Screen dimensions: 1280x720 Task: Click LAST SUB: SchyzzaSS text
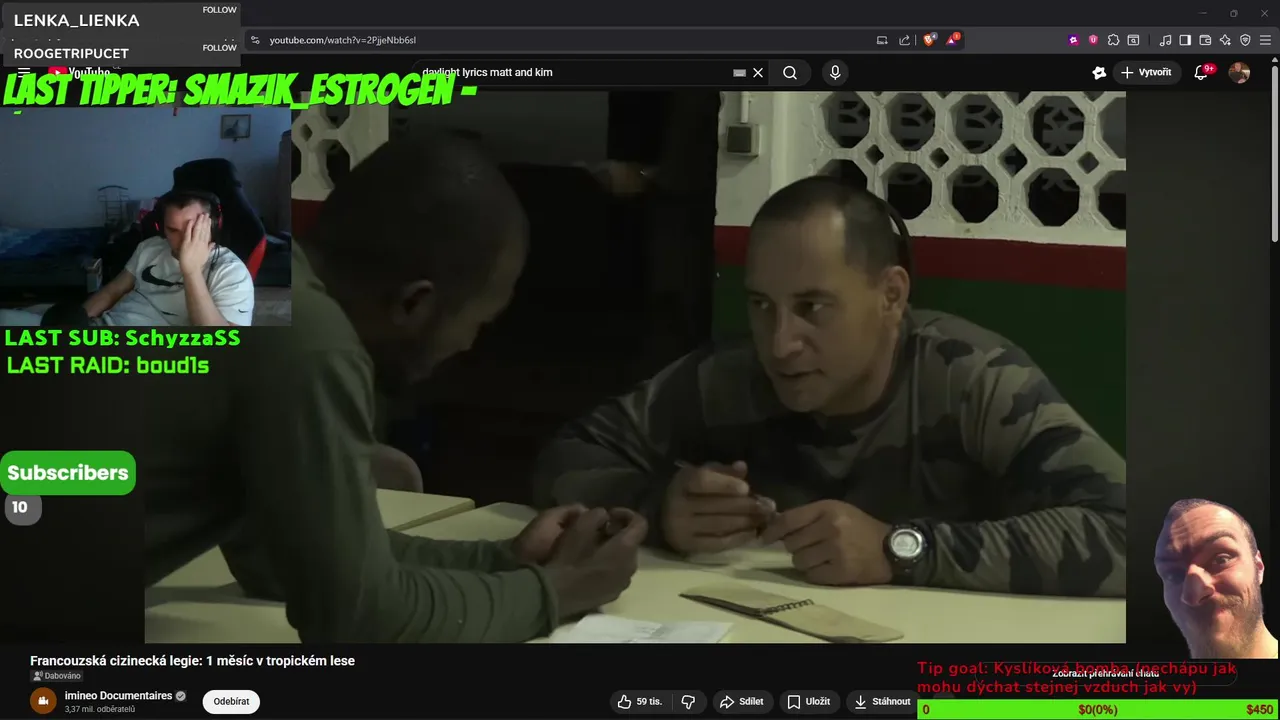click(122, 338)
